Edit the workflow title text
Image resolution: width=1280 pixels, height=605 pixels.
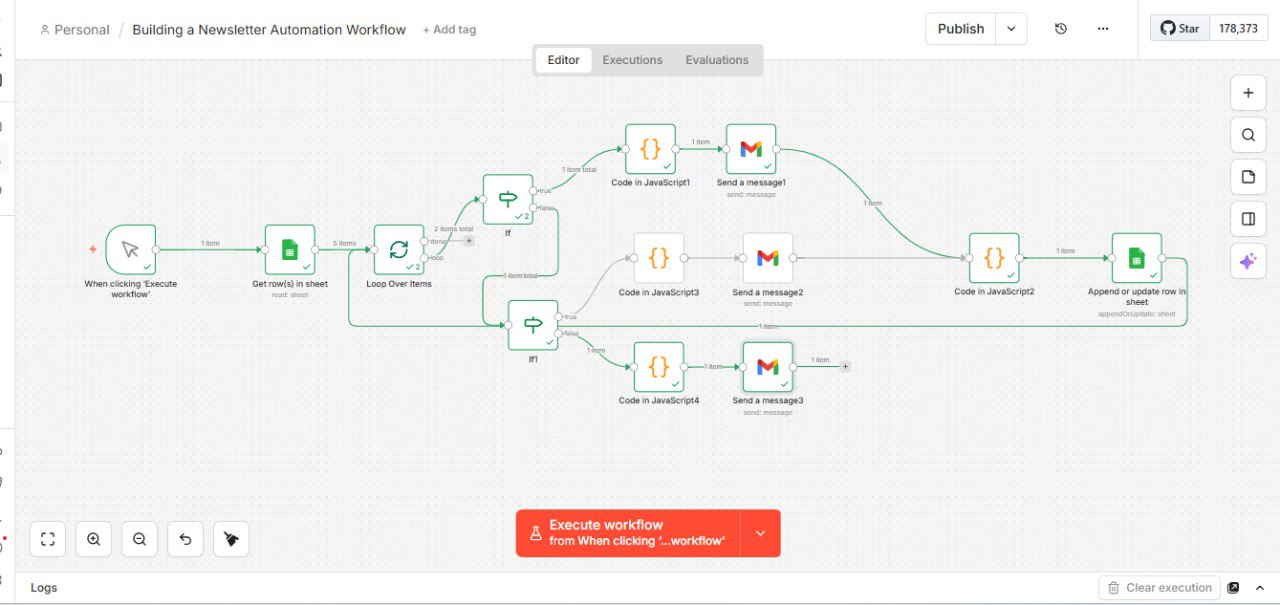tap(269, 30)
